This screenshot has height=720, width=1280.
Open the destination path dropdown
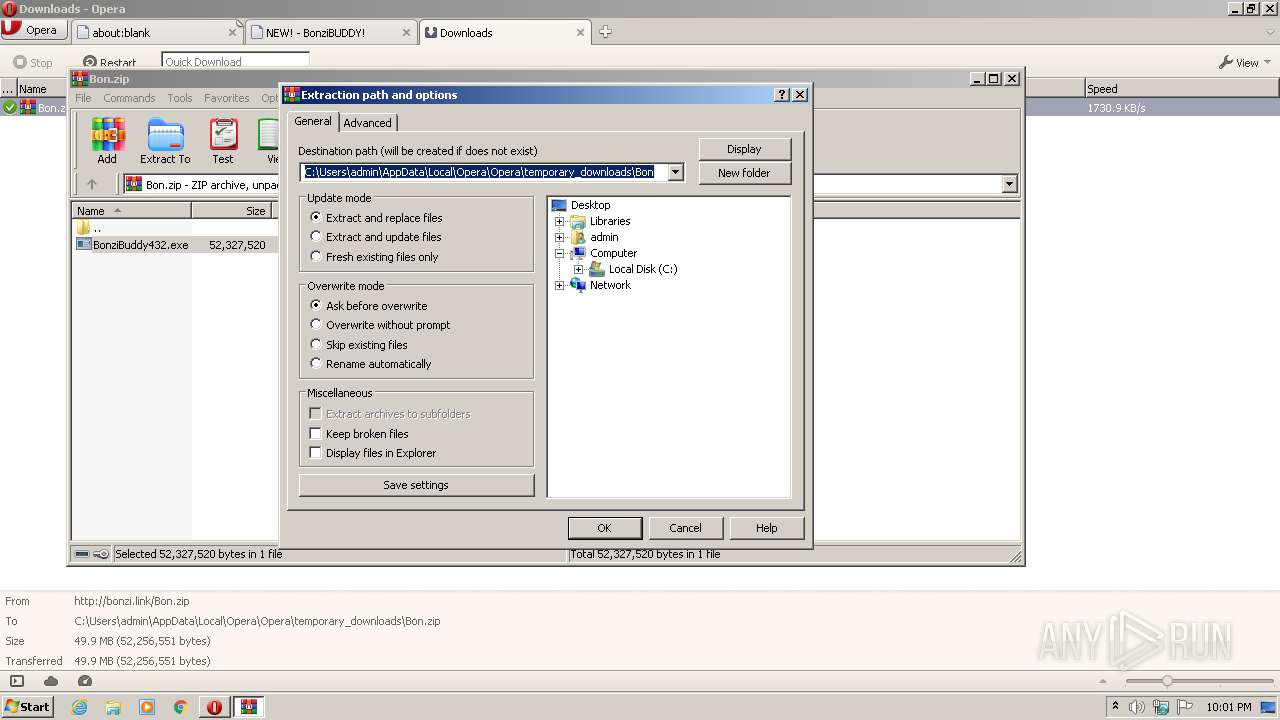click(x=676, y=172)
